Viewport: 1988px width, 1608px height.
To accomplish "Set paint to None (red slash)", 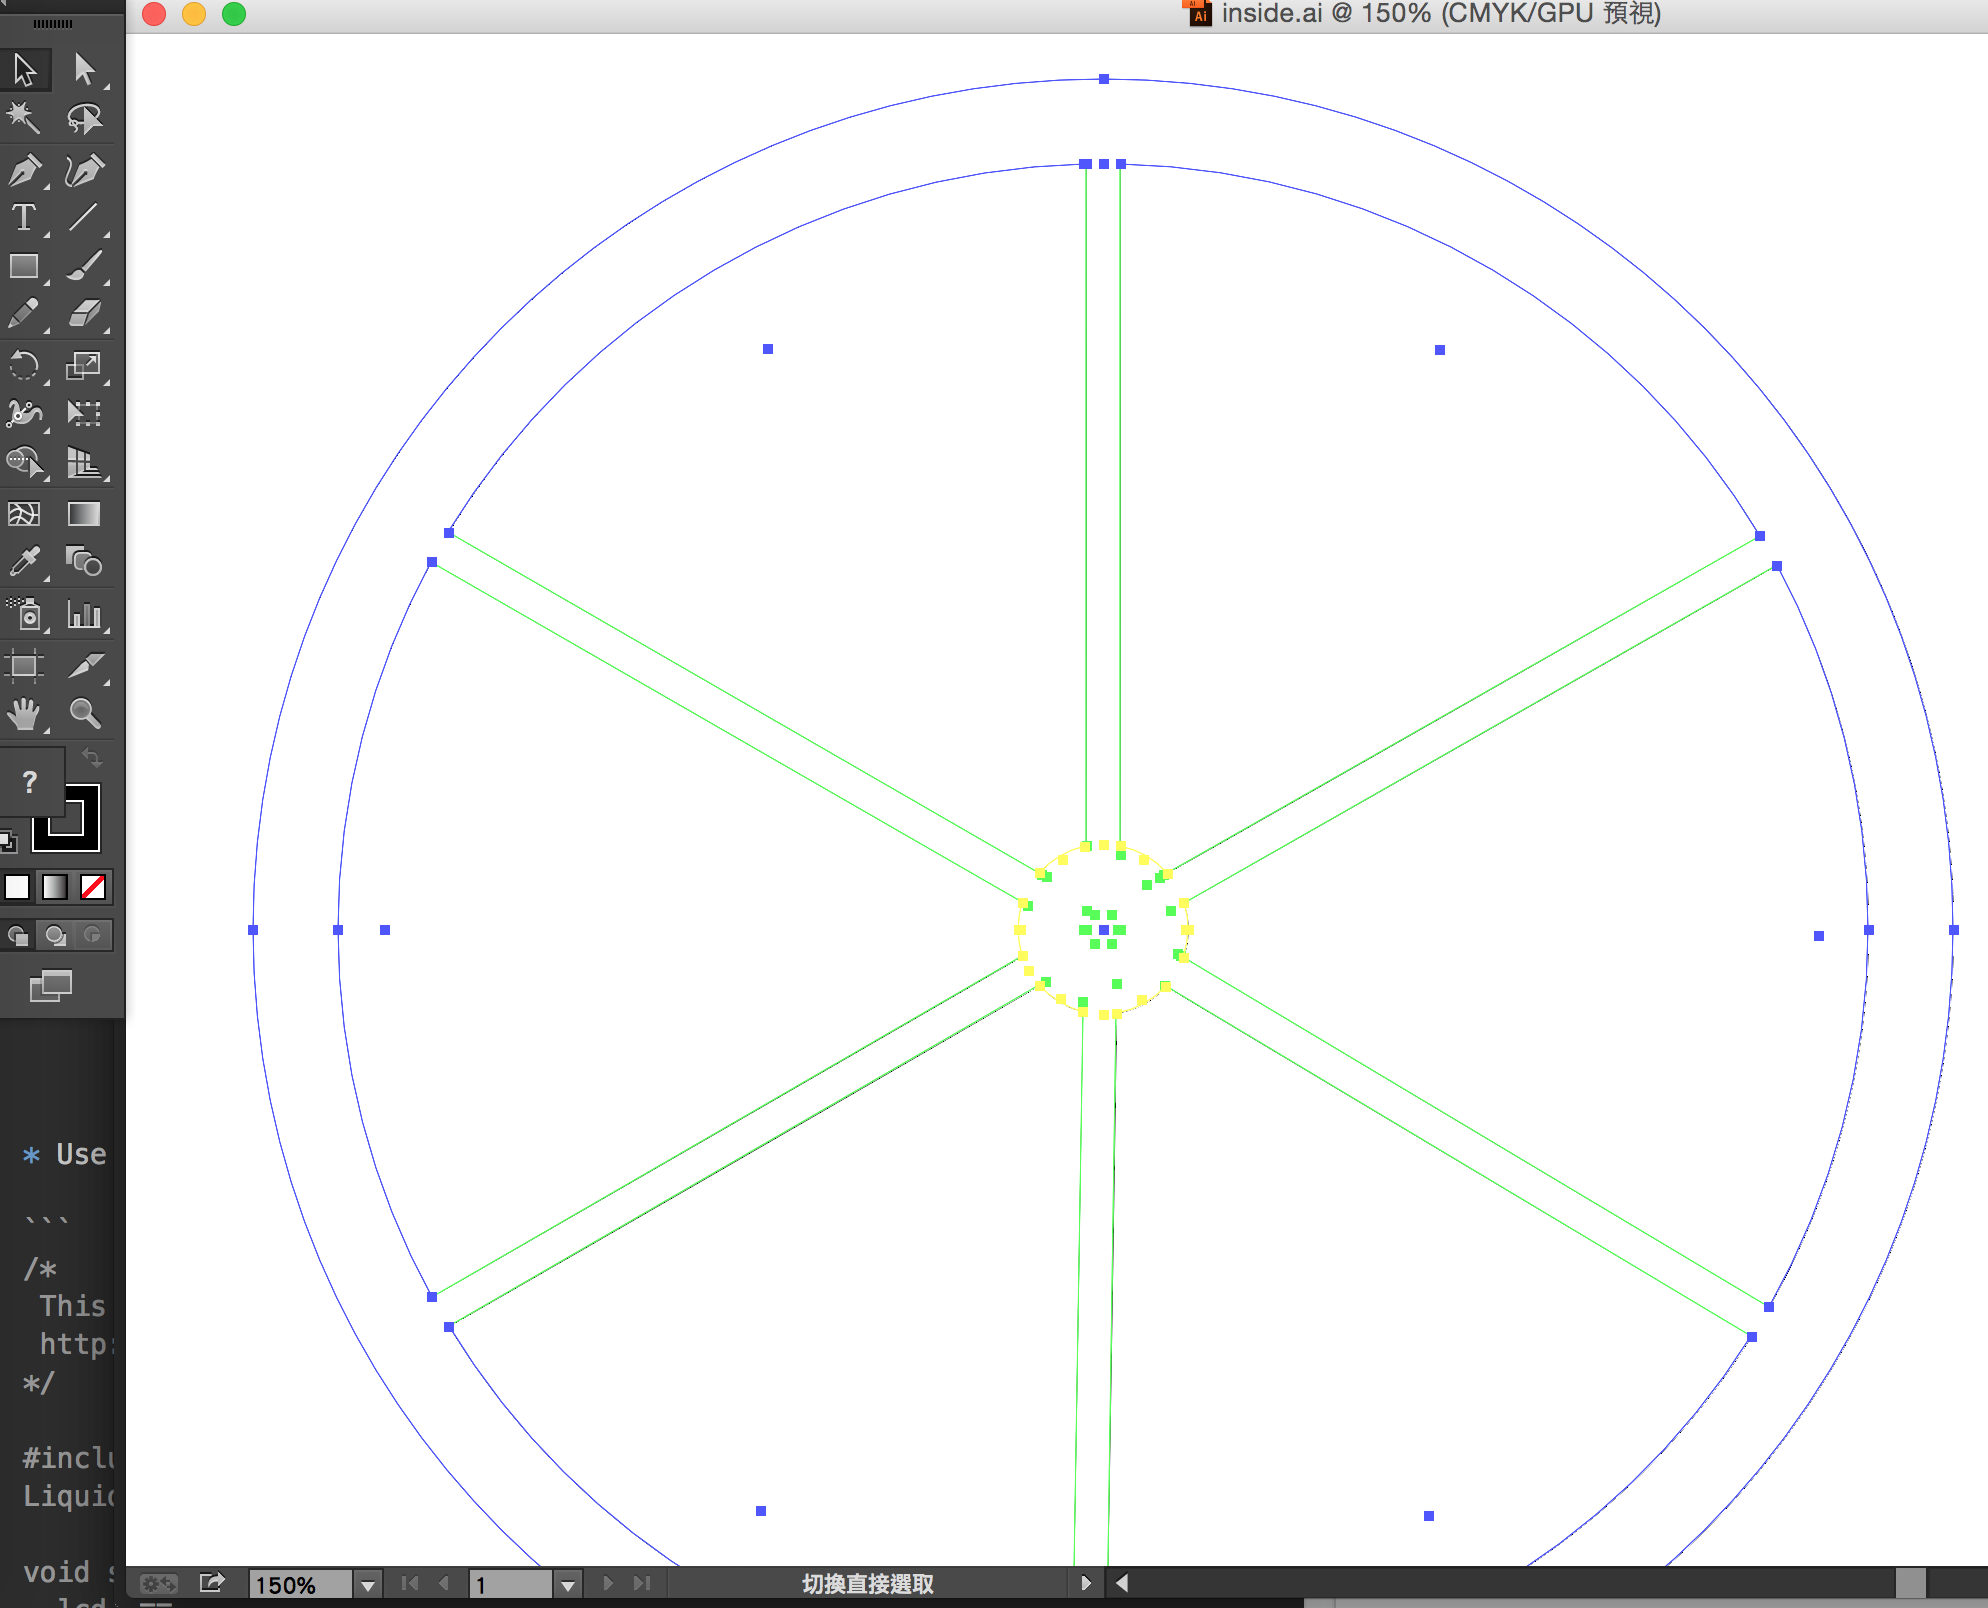I will (93, 887).
